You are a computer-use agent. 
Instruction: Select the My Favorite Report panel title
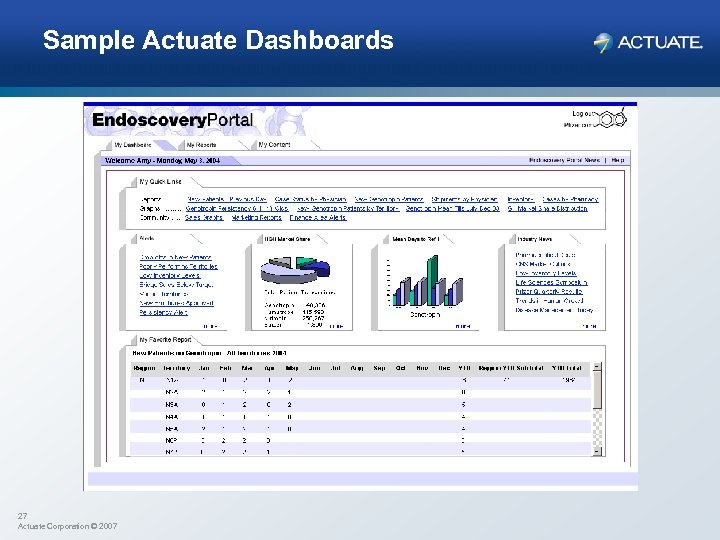165,340
